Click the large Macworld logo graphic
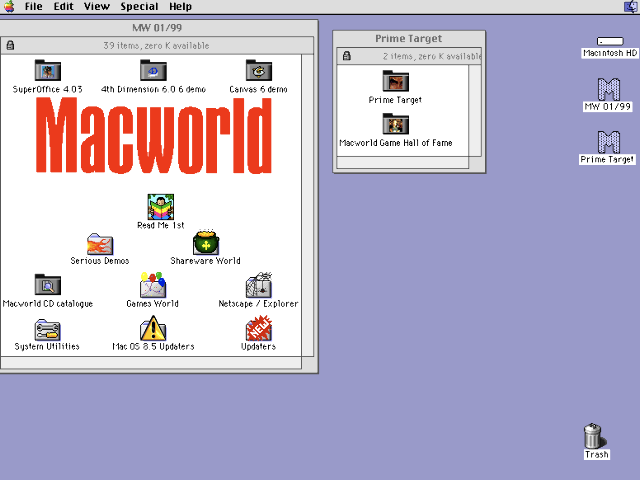The height and width of the screenshot is (480, 640). (154, 135)
